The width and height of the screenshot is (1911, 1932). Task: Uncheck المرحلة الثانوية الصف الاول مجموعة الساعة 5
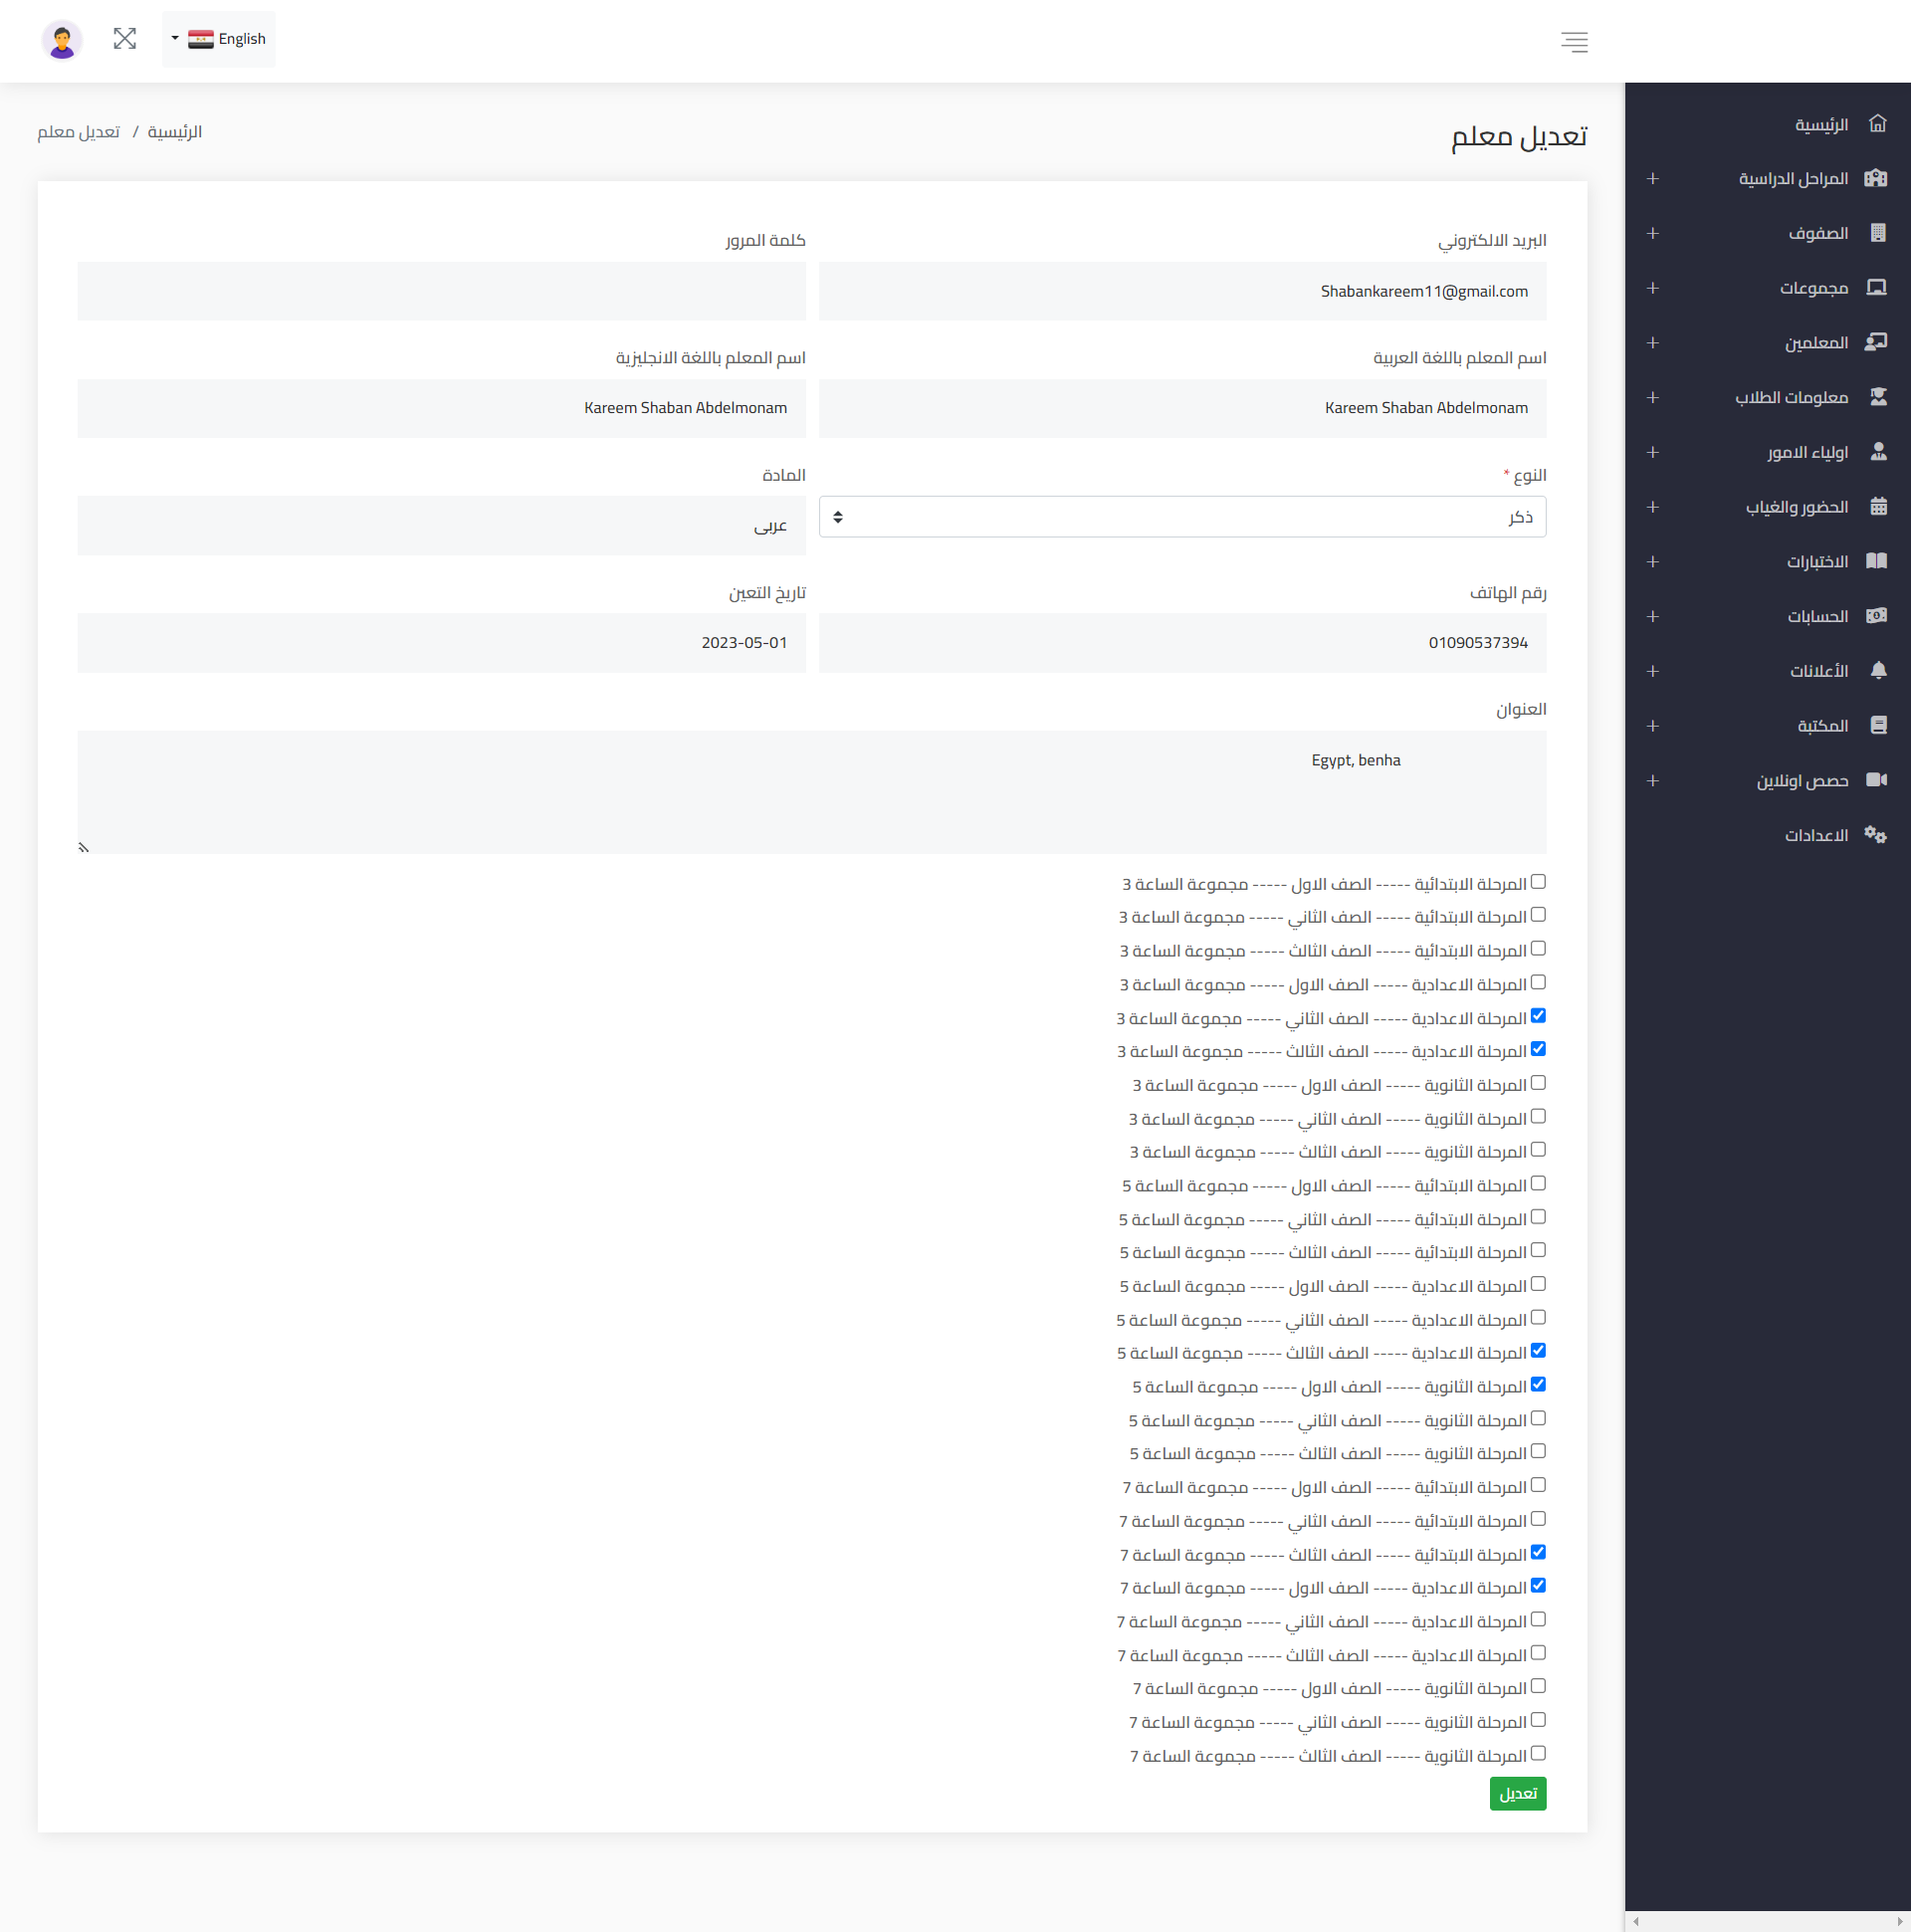click(x=1538, y=1385)
